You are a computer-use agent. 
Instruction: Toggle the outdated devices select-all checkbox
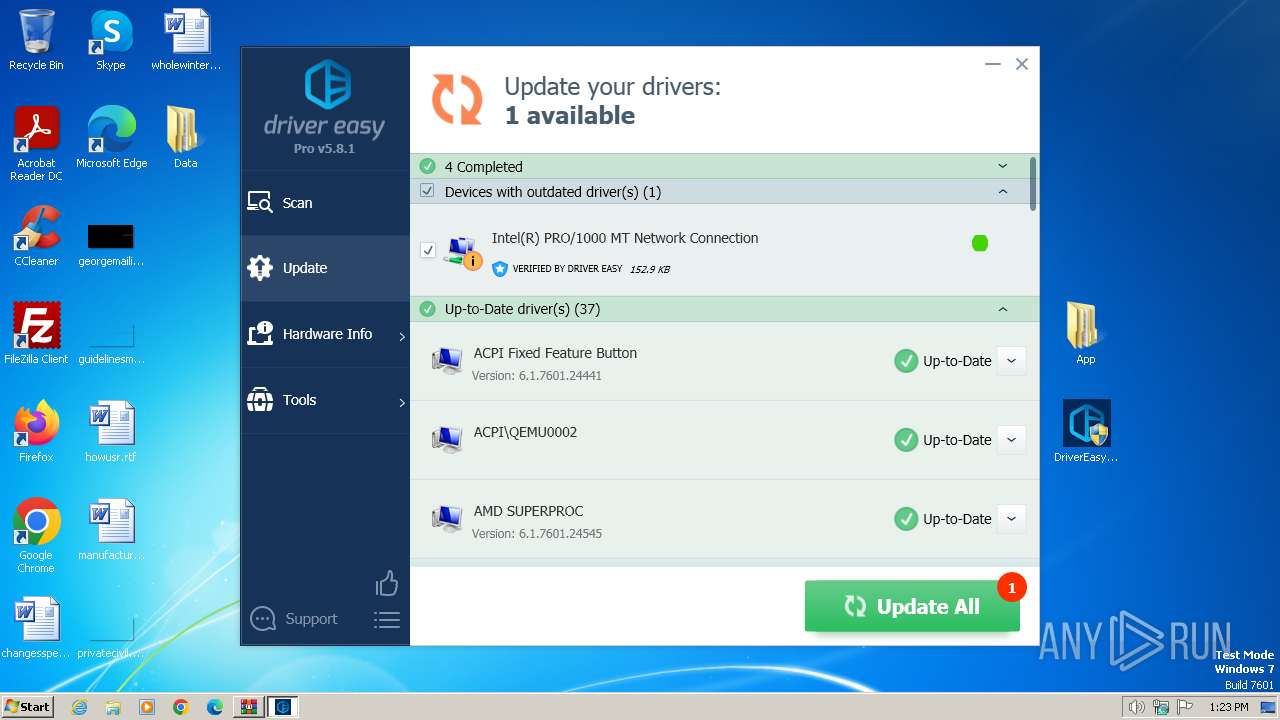pos(427,191)
